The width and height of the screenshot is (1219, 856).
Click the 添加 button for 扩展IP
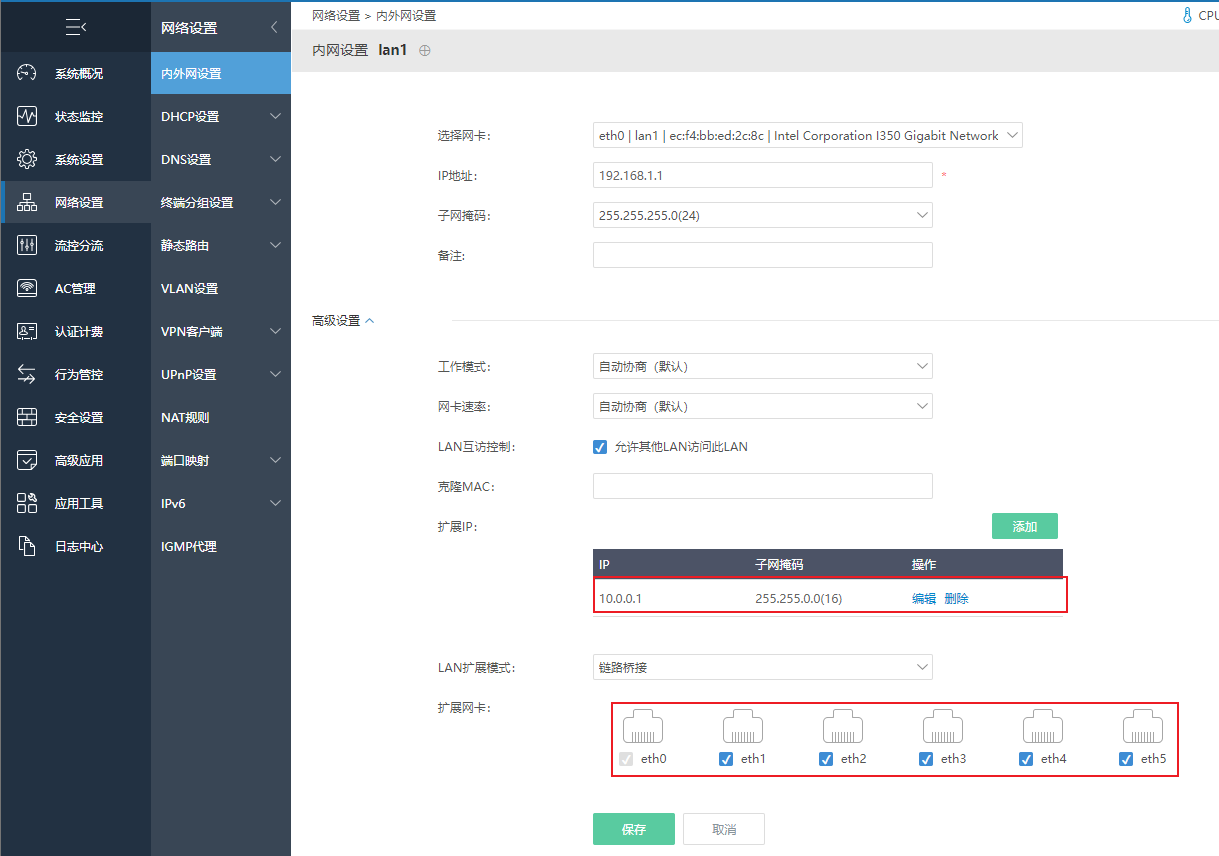point(1025,526)
